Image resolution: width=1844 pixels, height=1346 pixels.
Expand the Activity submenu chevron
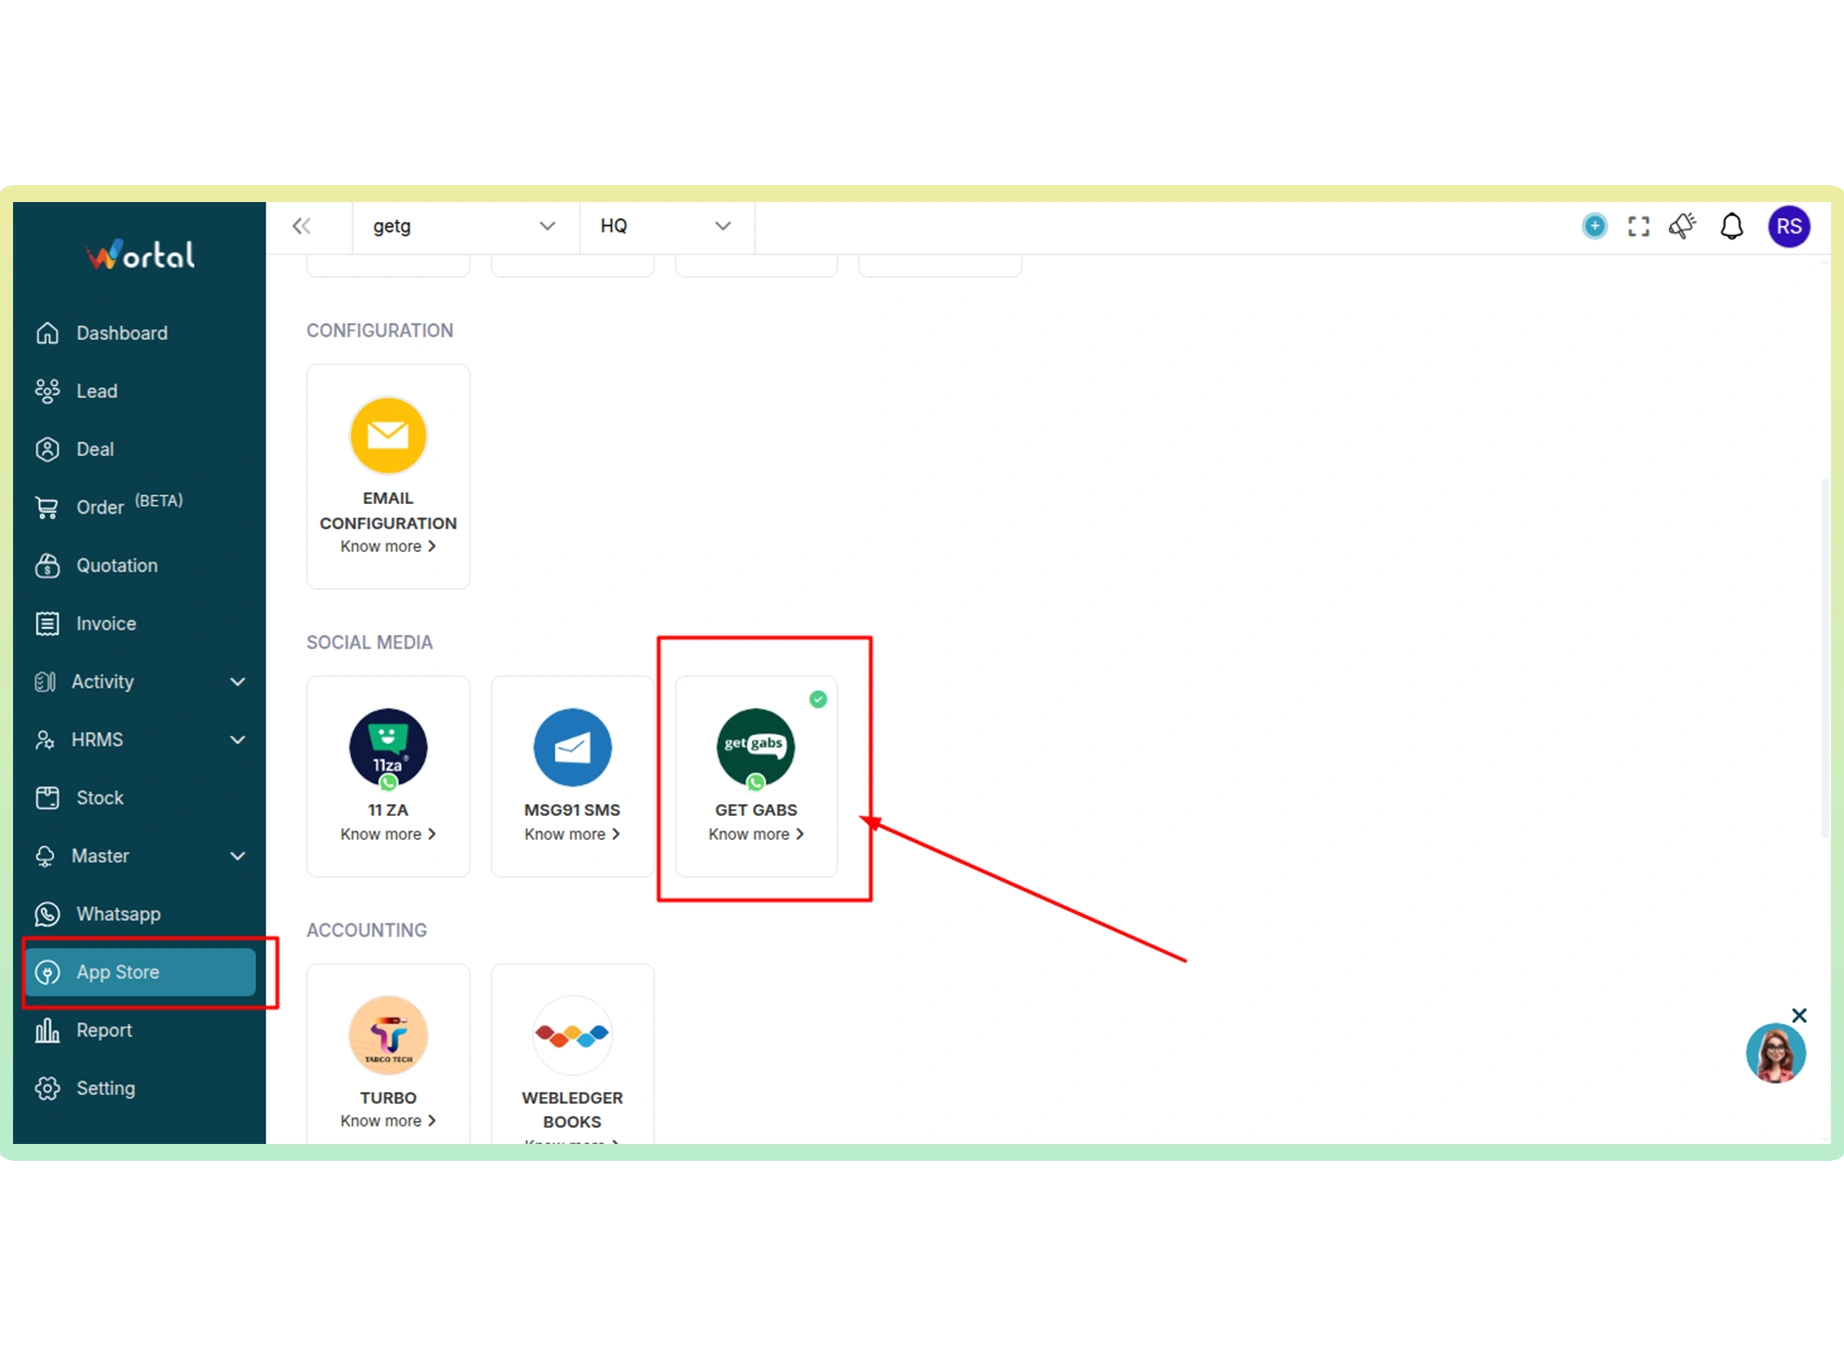pyautogui.click(x=238, y=682)
